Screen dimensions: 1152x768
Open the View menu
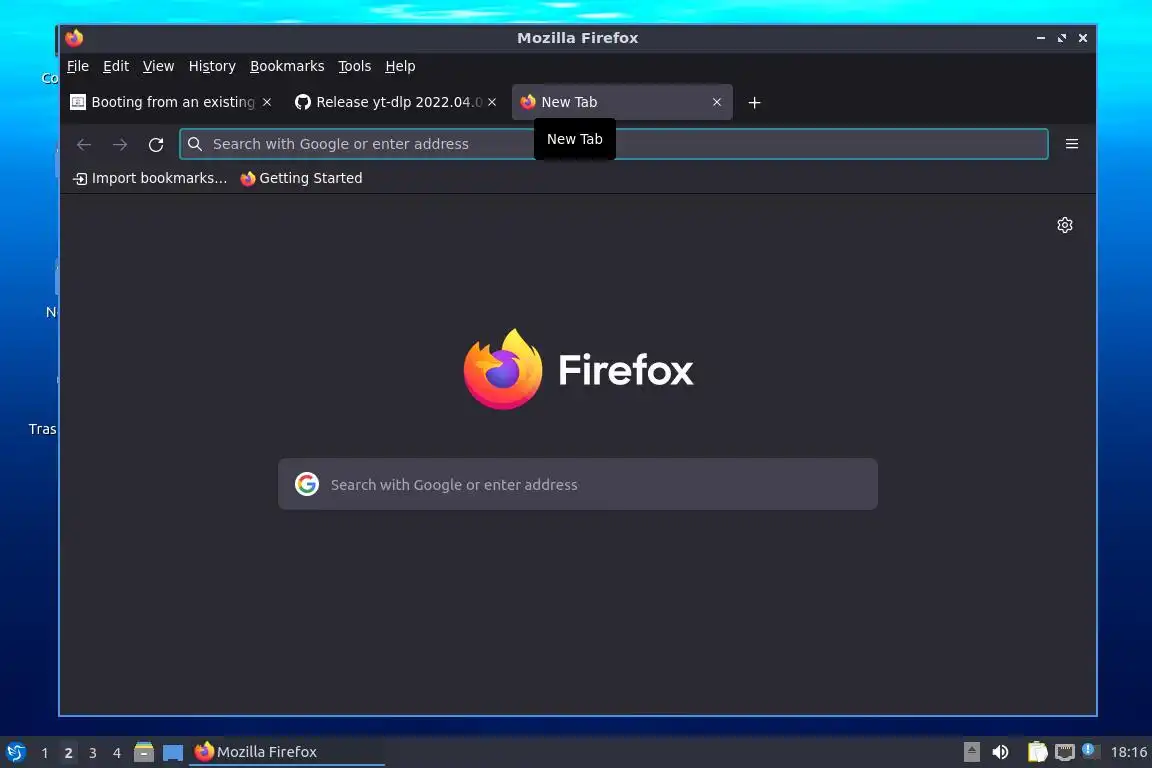[159, 66]
